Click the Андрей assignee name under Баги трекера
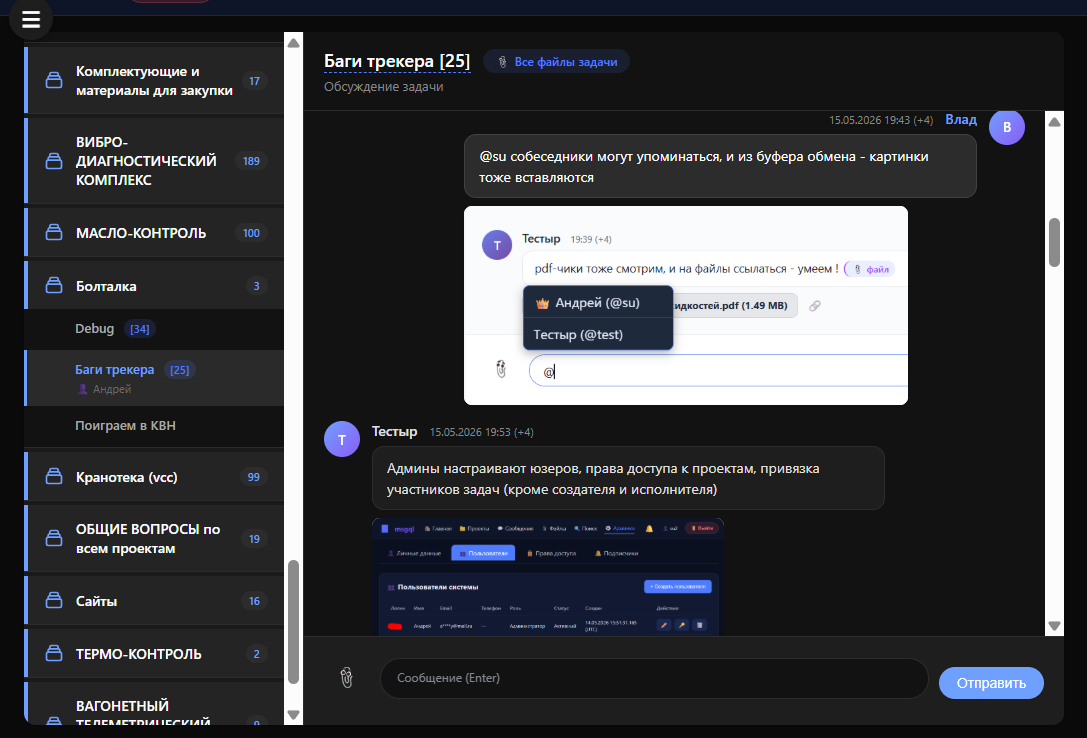The width and height of the screenshot is (1087, 738). tap(112, 389)
